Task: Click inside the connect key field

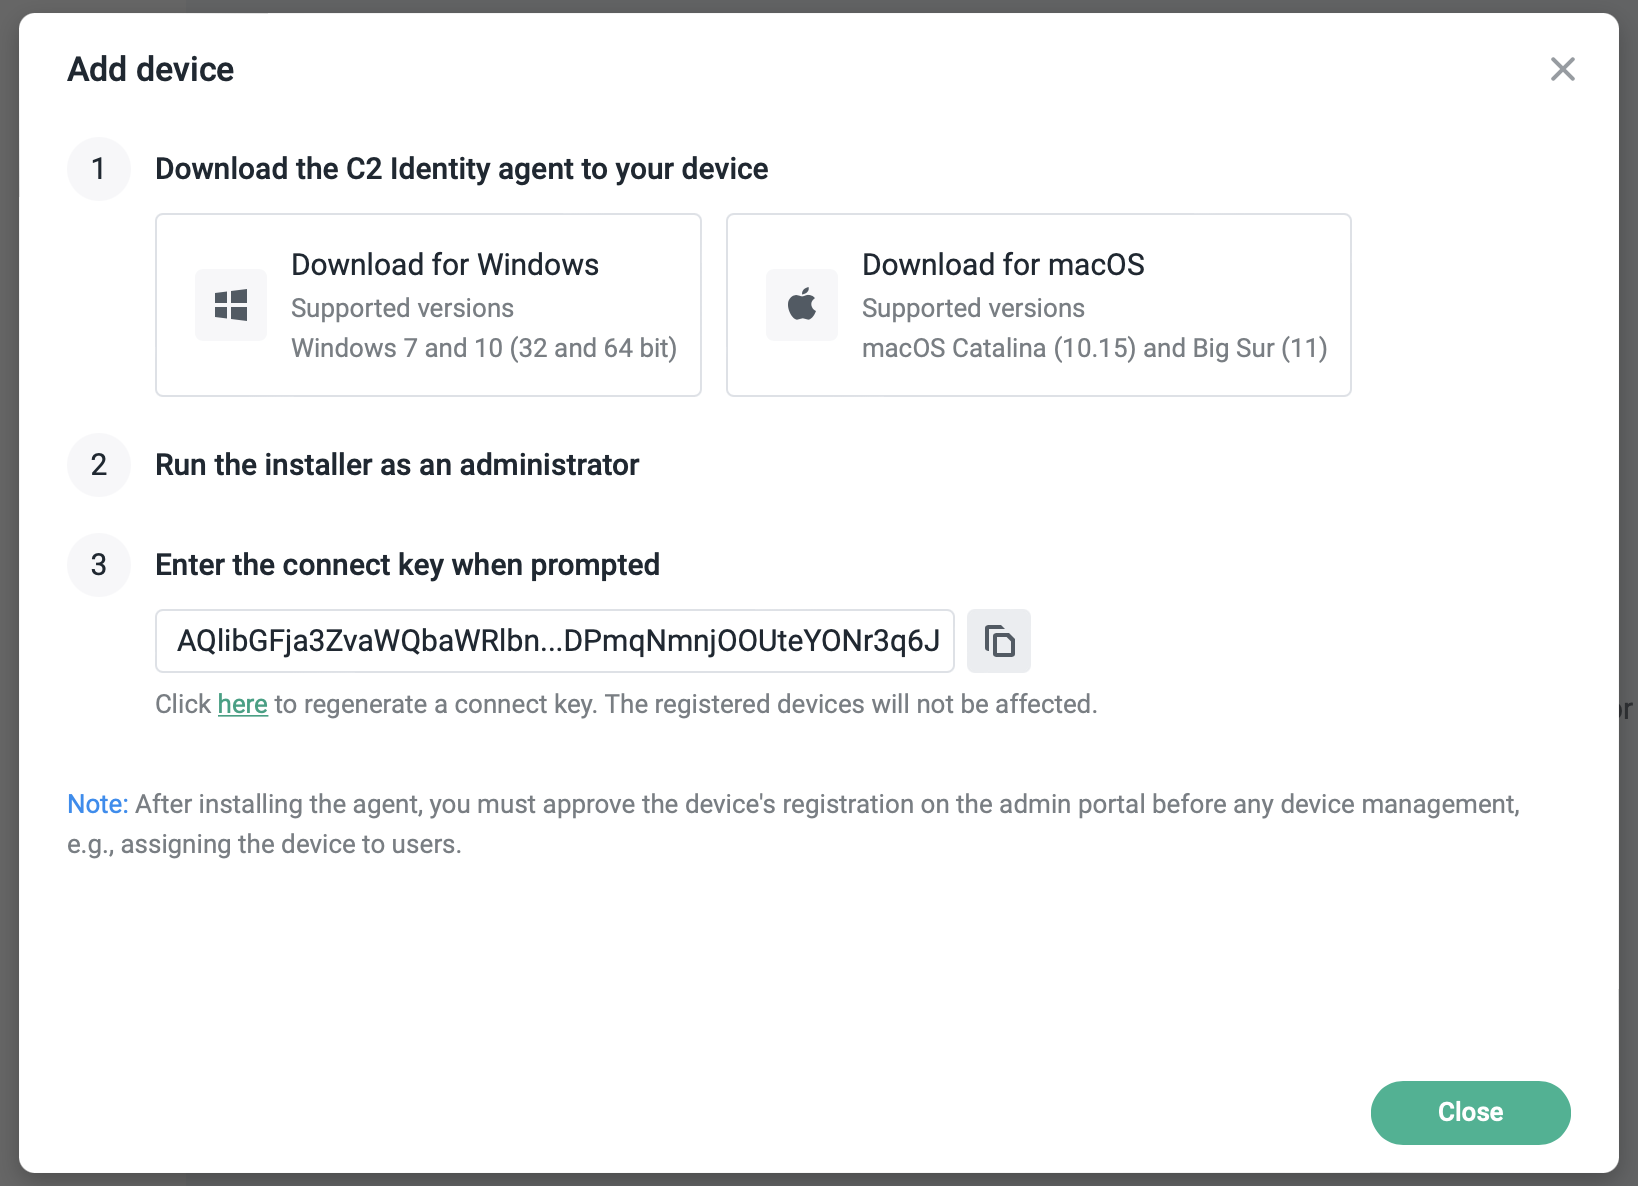Action: [x=555, y=641]
